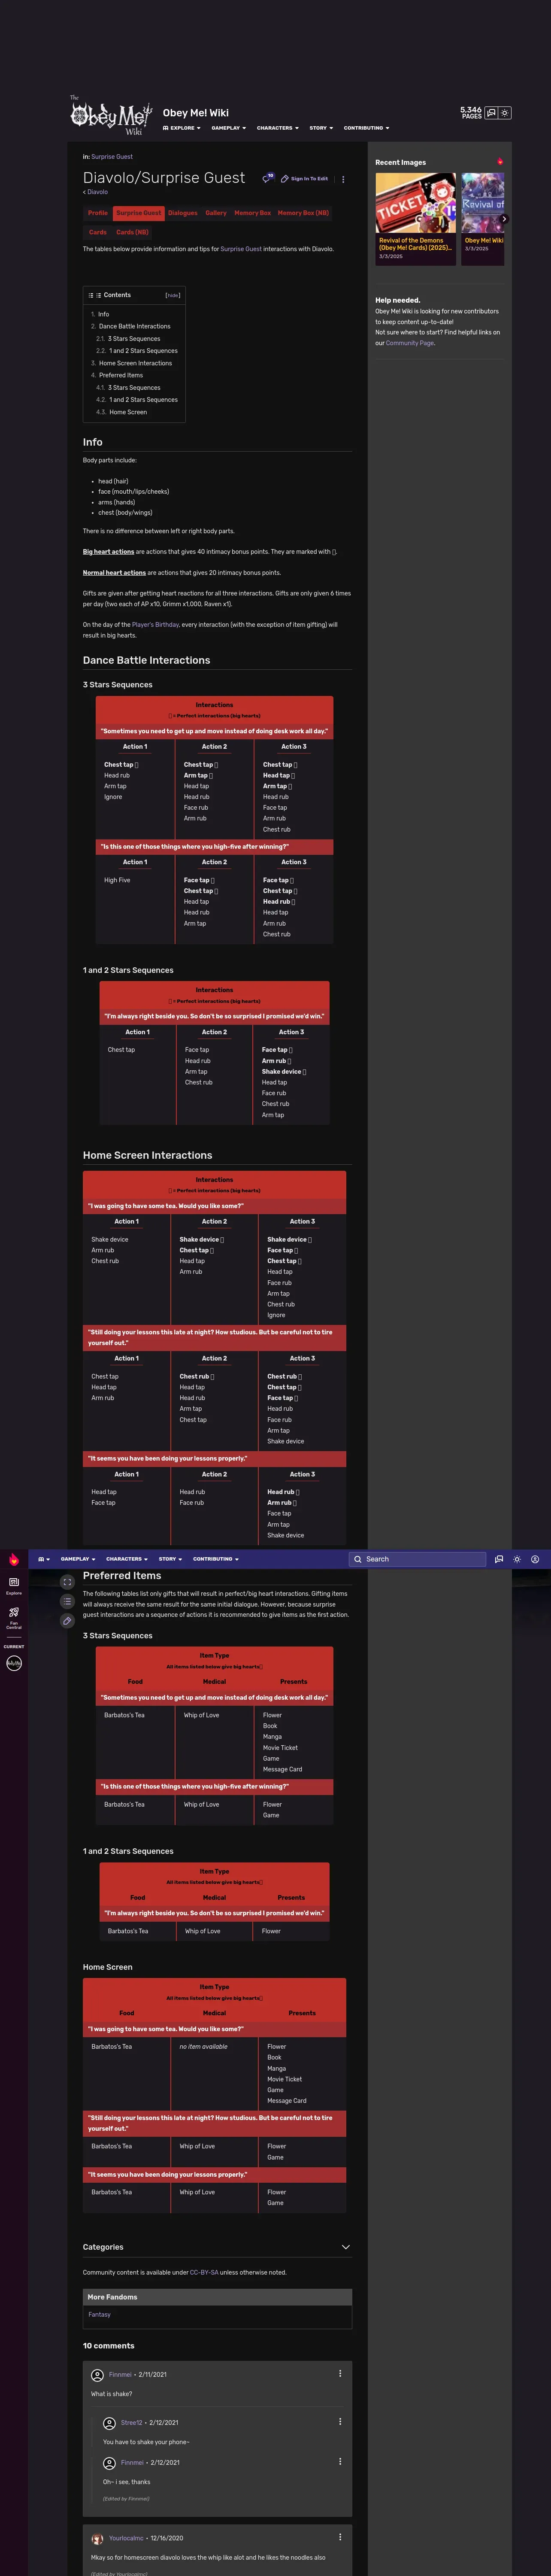Open the three-dot page actions menu
The height and width of the screenshot is (2576, 551).
point(343,180)
